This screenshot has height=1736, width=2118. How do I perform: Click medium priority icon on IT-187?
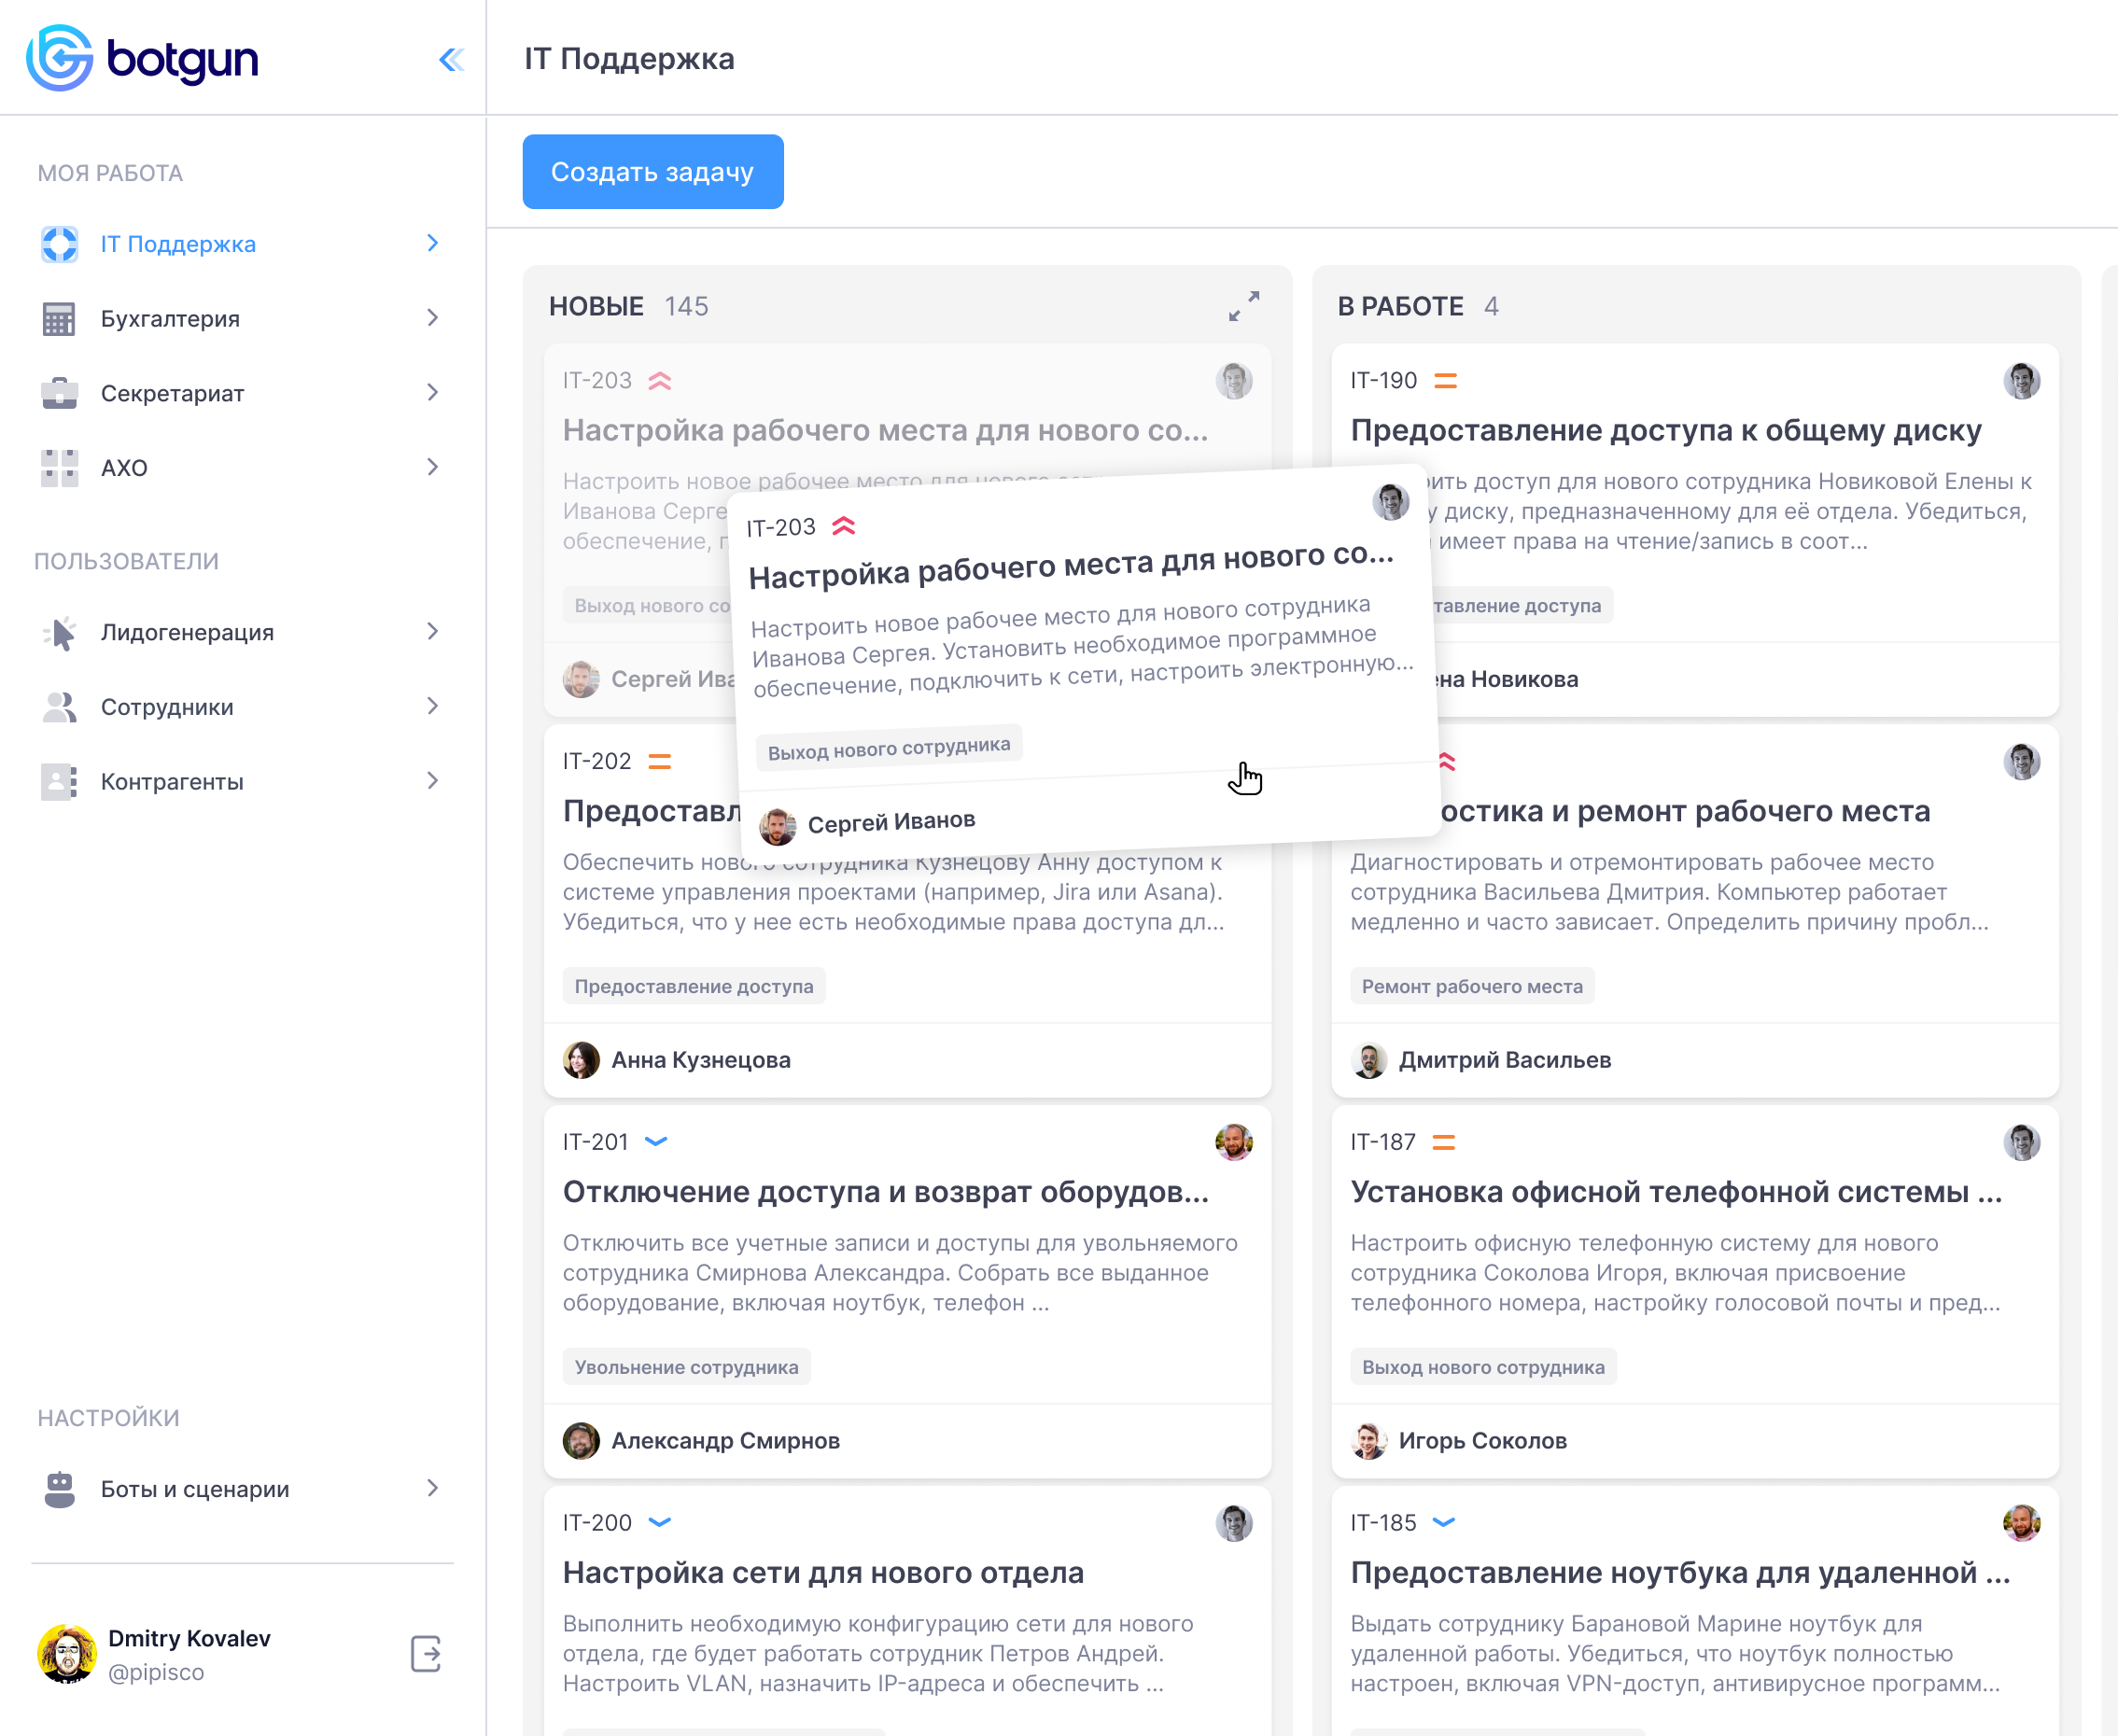coord(1444,1142)
